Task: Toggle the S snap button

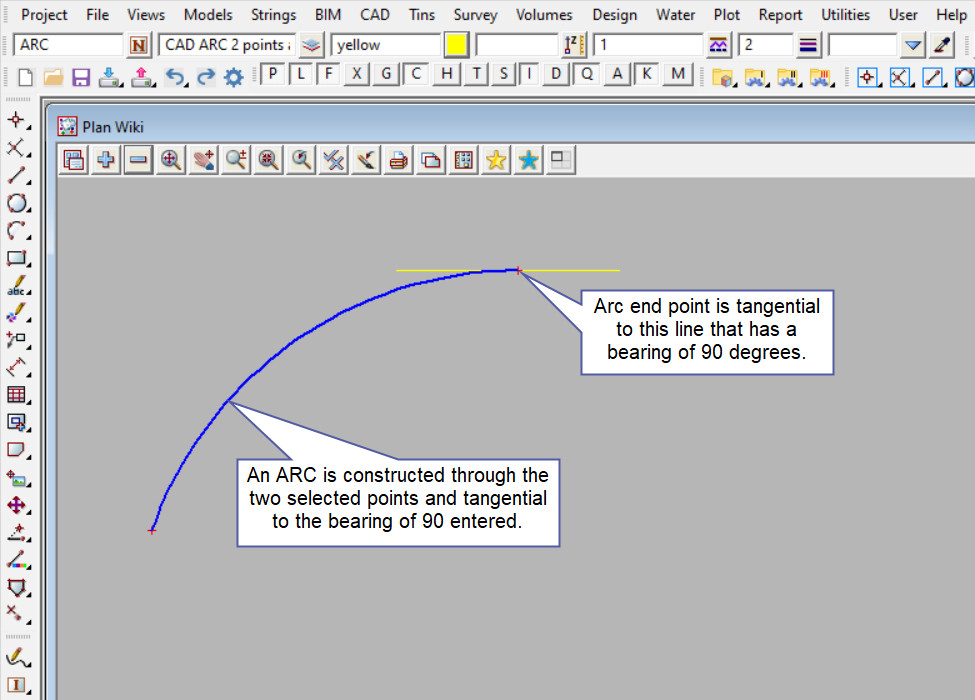Action: click(x=504, y=74)
